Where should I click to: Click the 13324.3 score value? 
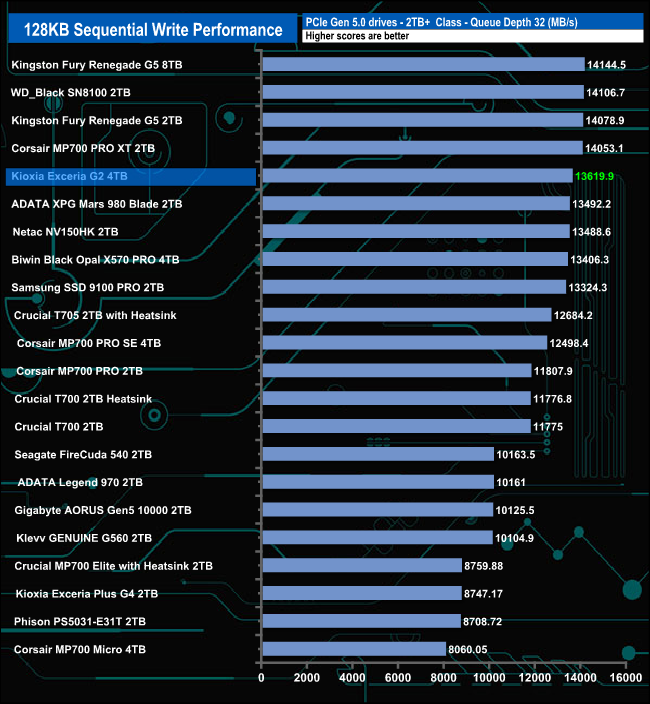click(588, 287)
